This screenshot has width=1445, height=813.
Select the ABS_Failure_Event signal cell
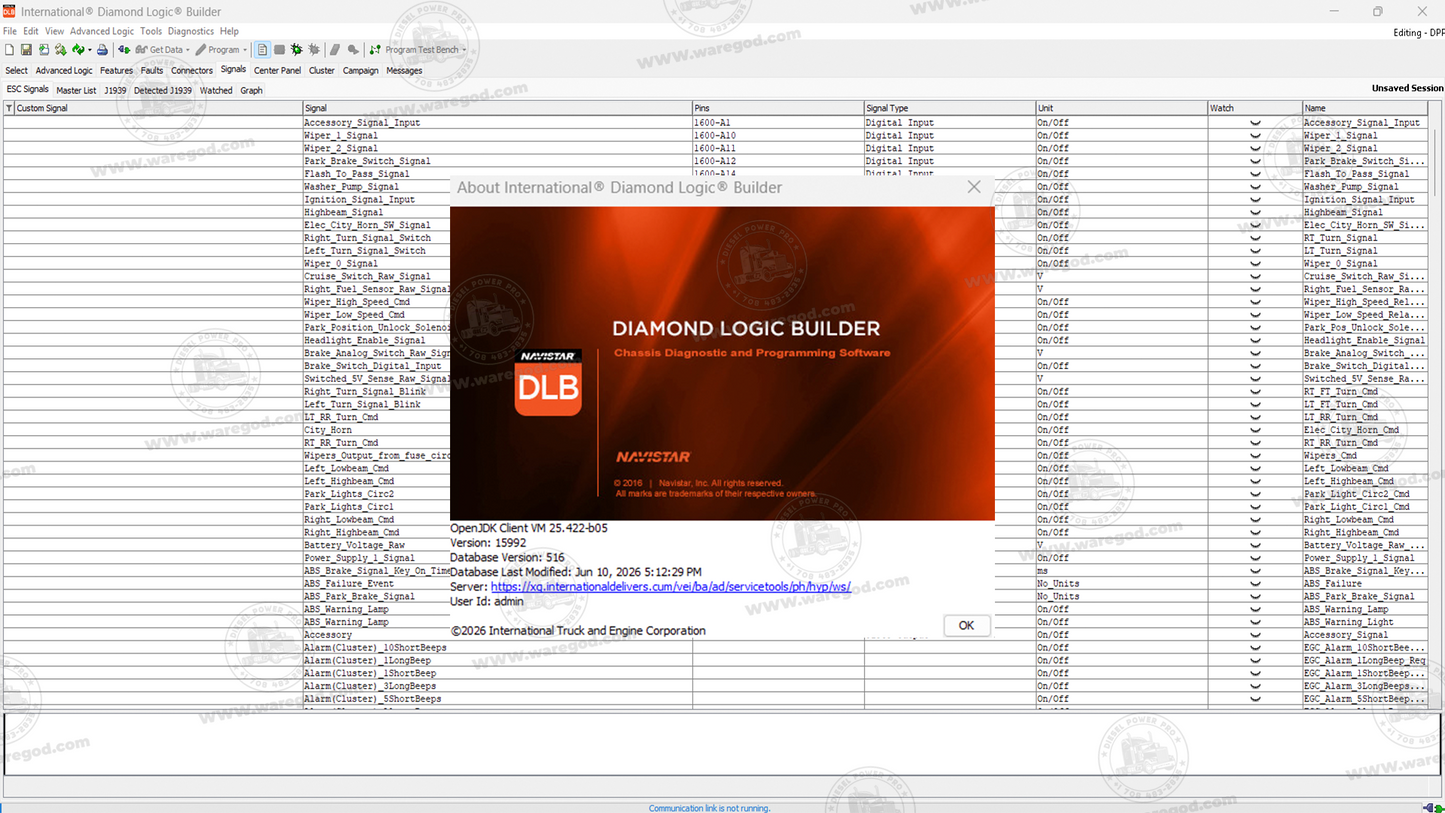(x=376, y=584)
